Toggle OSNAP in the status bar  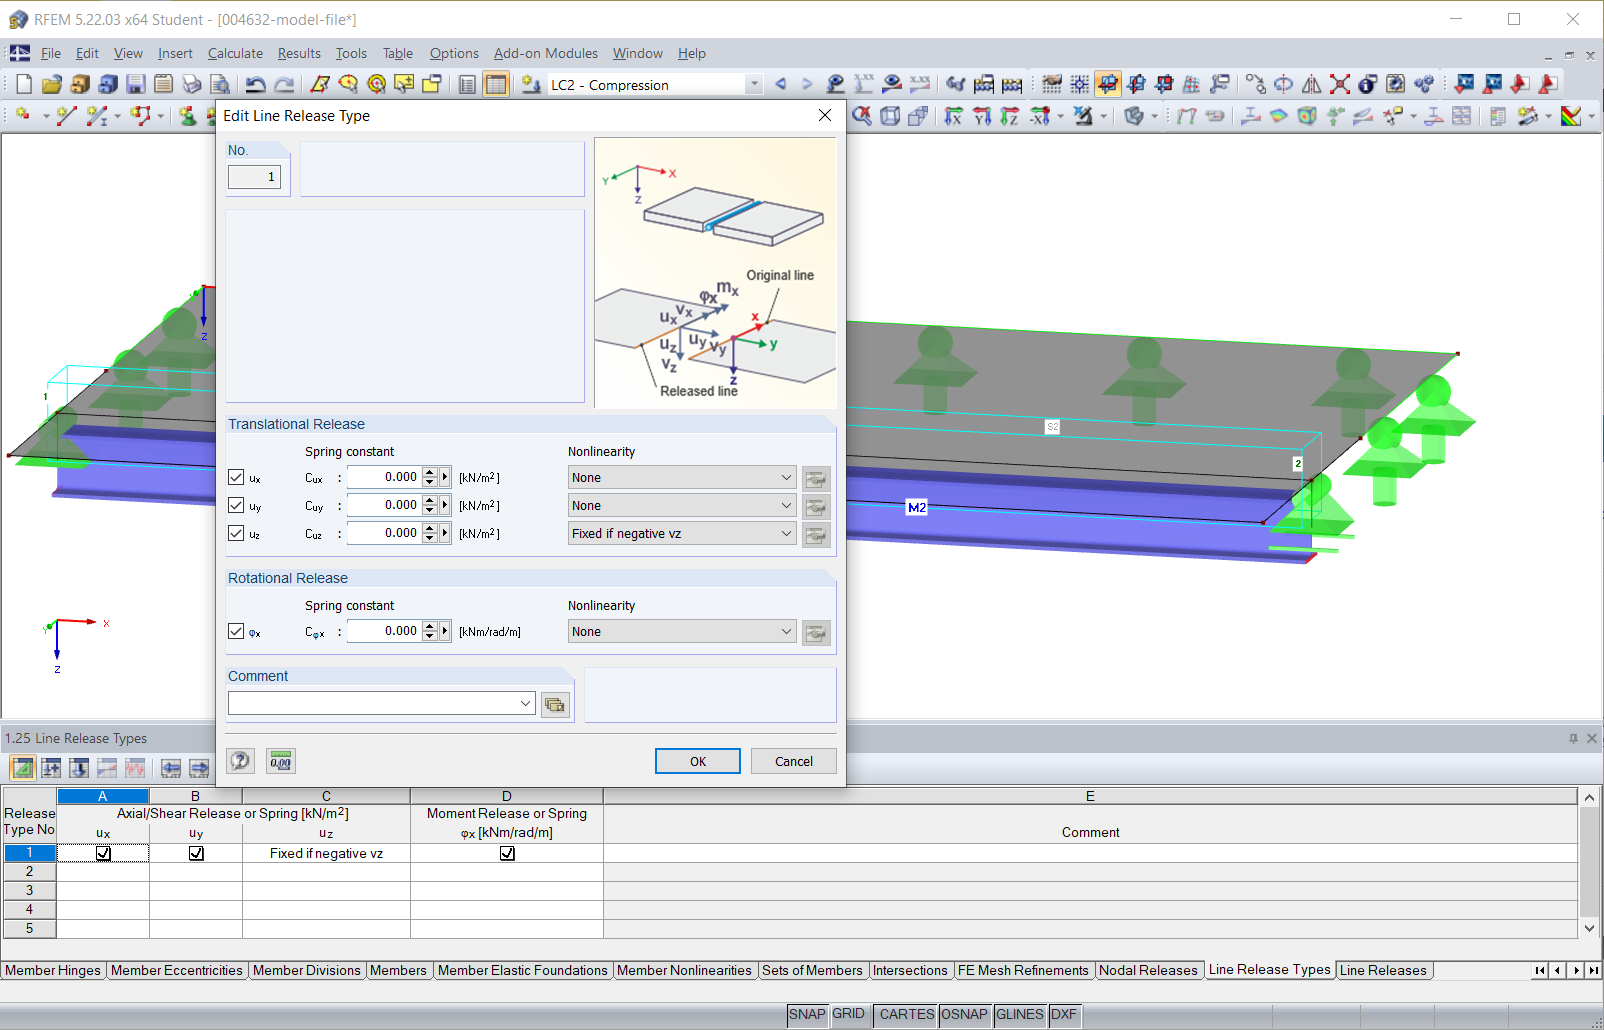click(x=964, y=1014)
